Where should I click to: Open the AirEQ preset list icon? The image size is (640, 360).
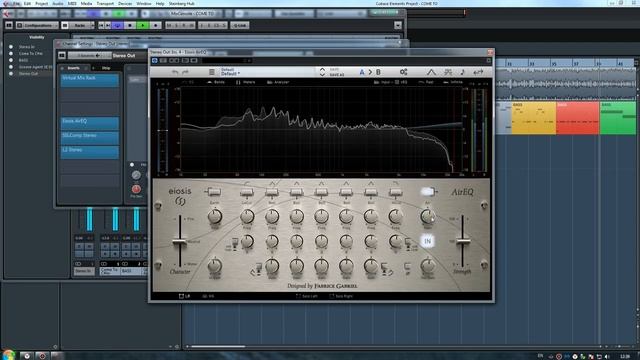(x=211, y=72)
